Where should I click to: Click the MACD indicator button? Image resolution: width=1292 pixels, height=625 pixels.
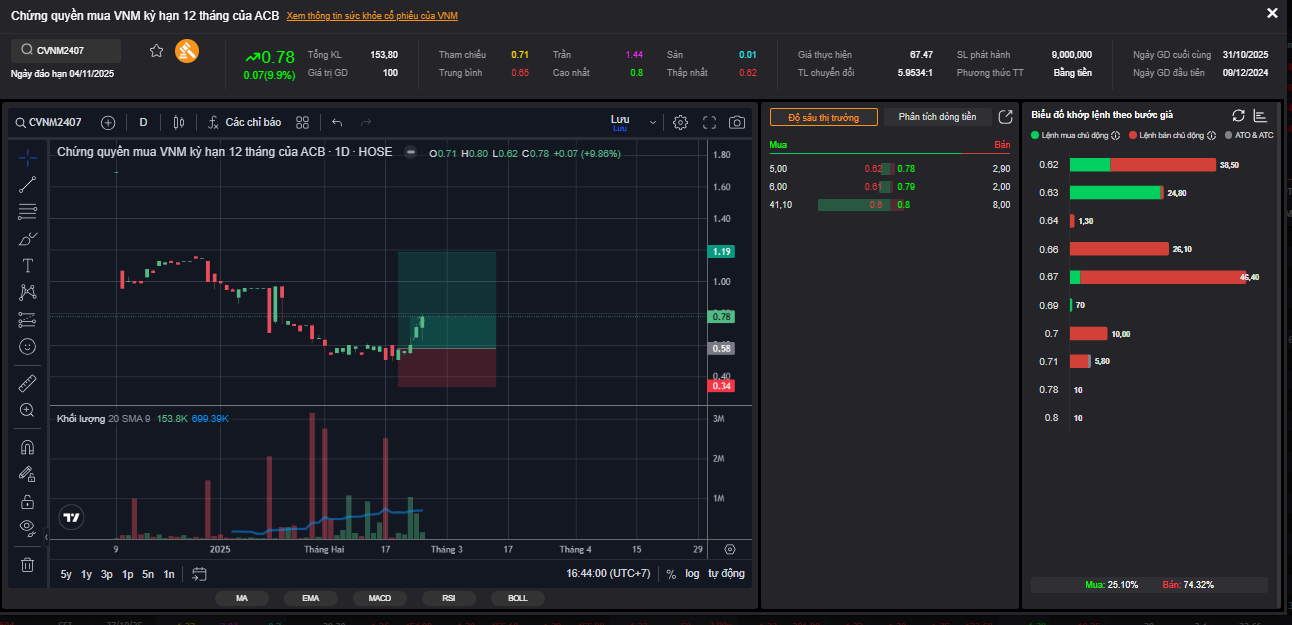tap(379, 598)
